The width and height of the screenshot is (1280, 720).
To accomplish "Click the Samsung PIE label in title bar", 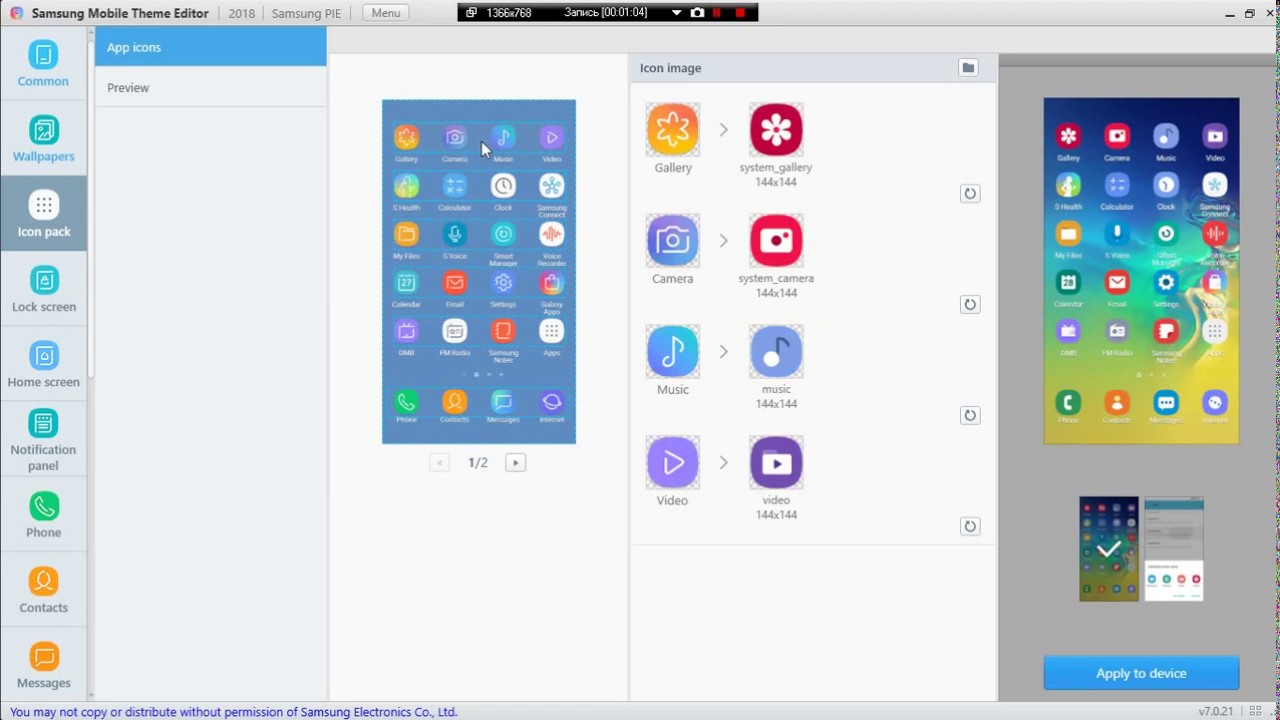I will (308, 13).
